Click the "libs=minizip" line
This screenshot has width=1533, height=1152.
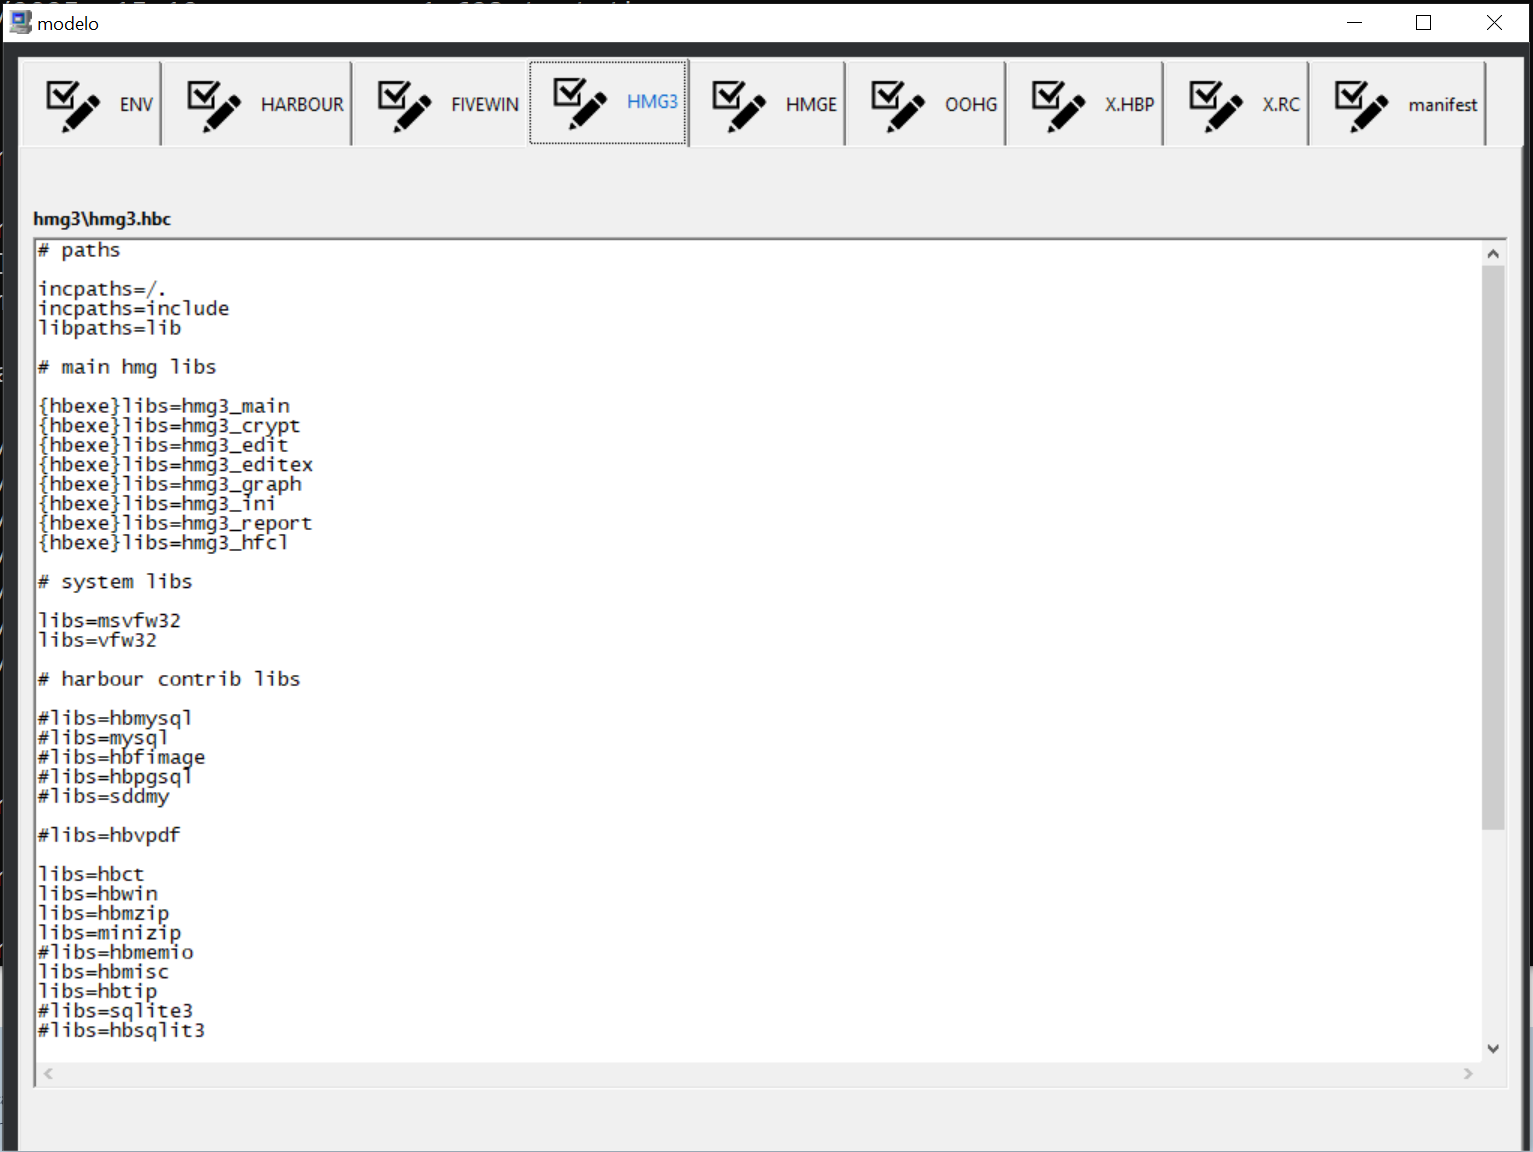(109, 933)
